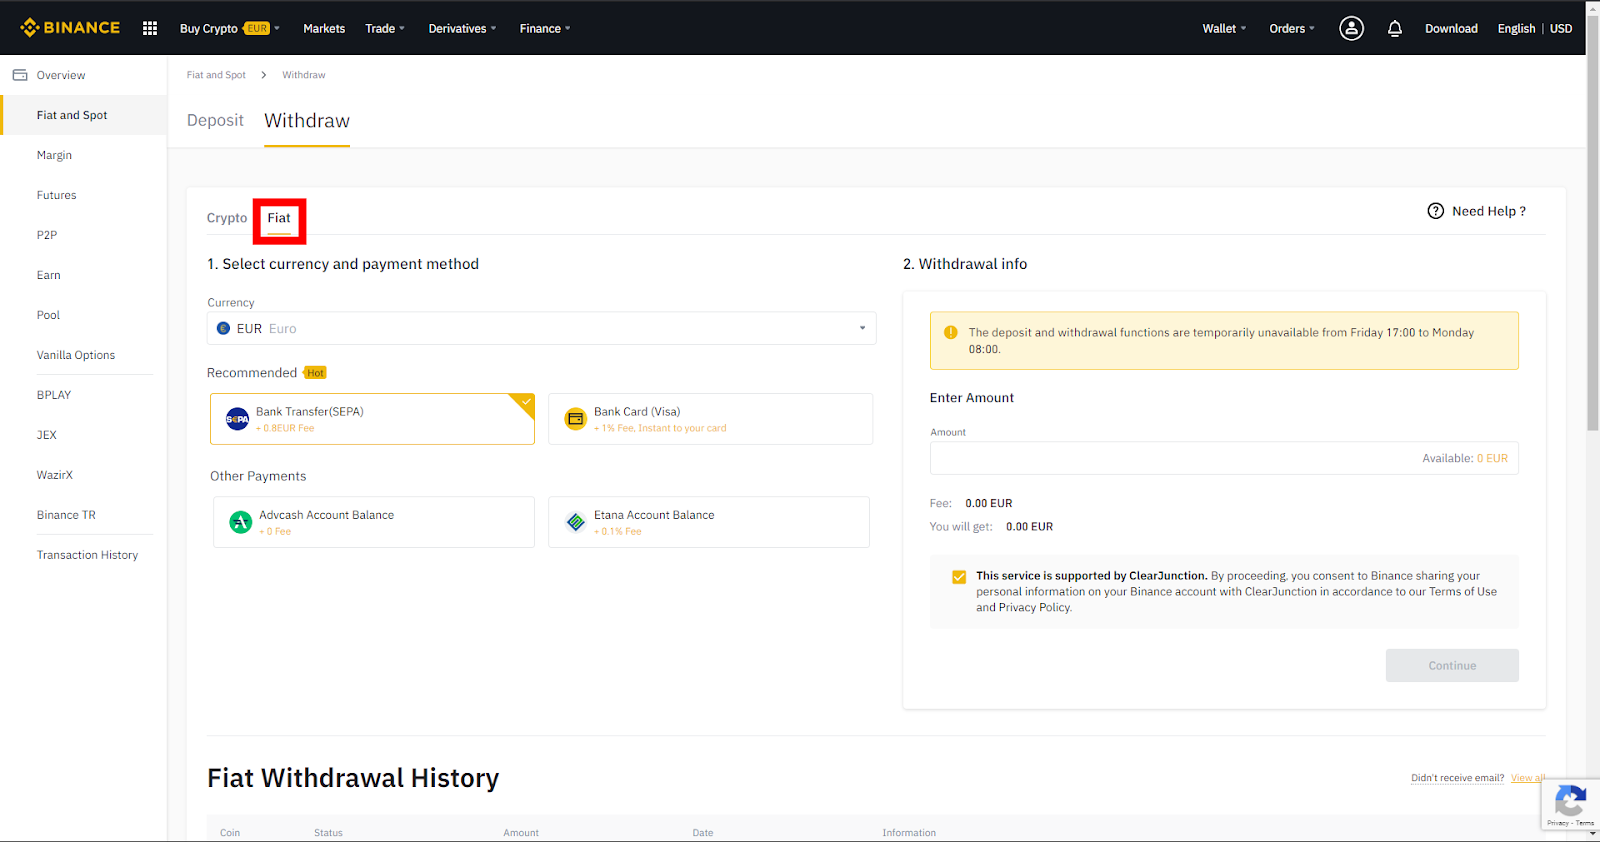
Task: Click the Overview wallet icon in sidebar
Action: [20, 75]
